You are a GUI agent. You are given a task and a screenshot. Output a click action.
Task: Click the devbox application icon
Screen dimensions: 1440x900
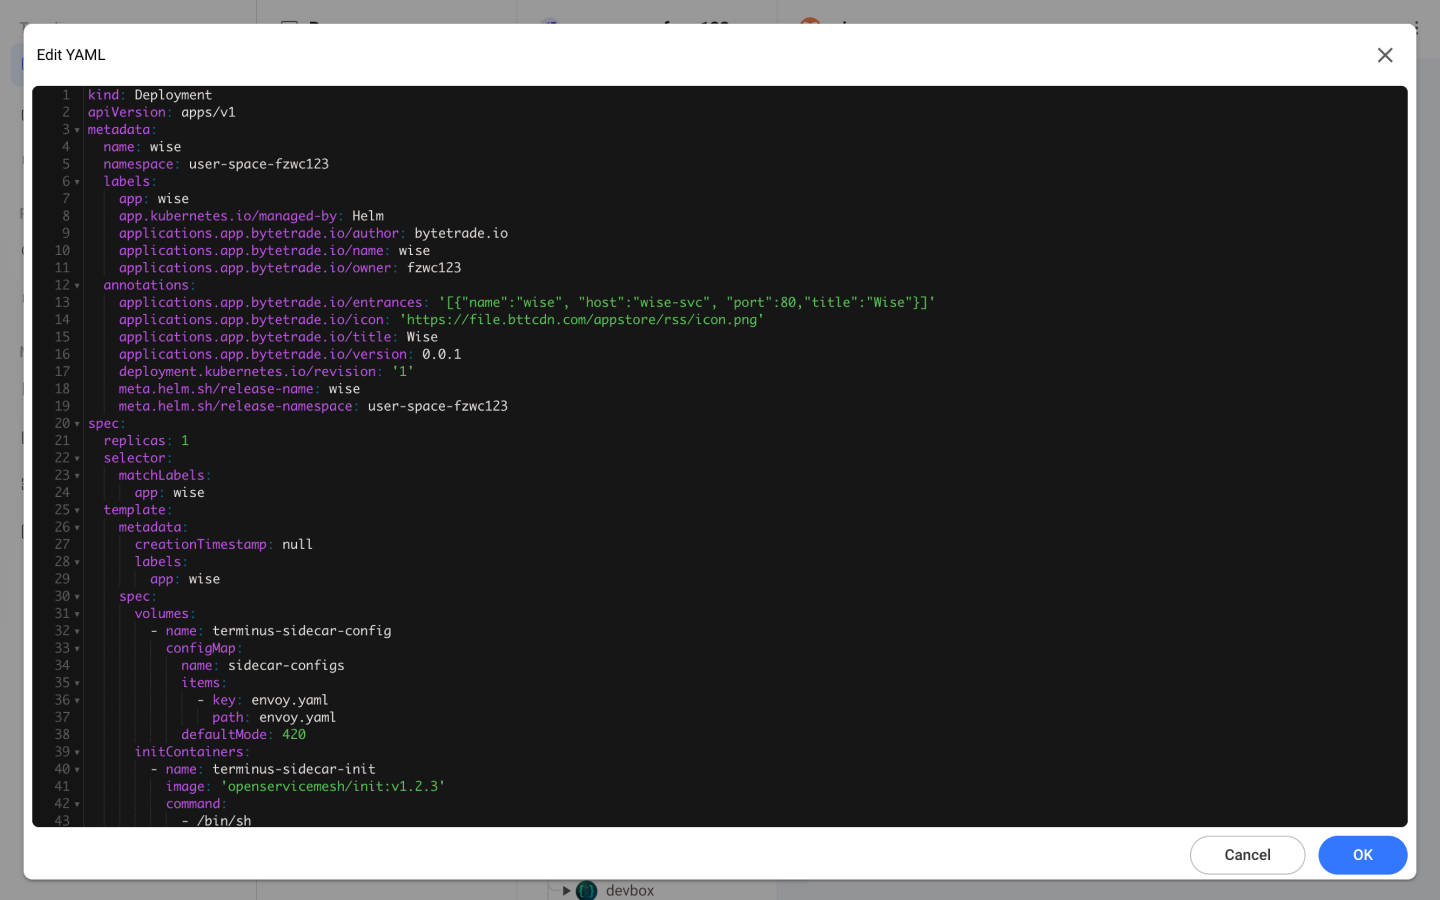click(586, 890)
